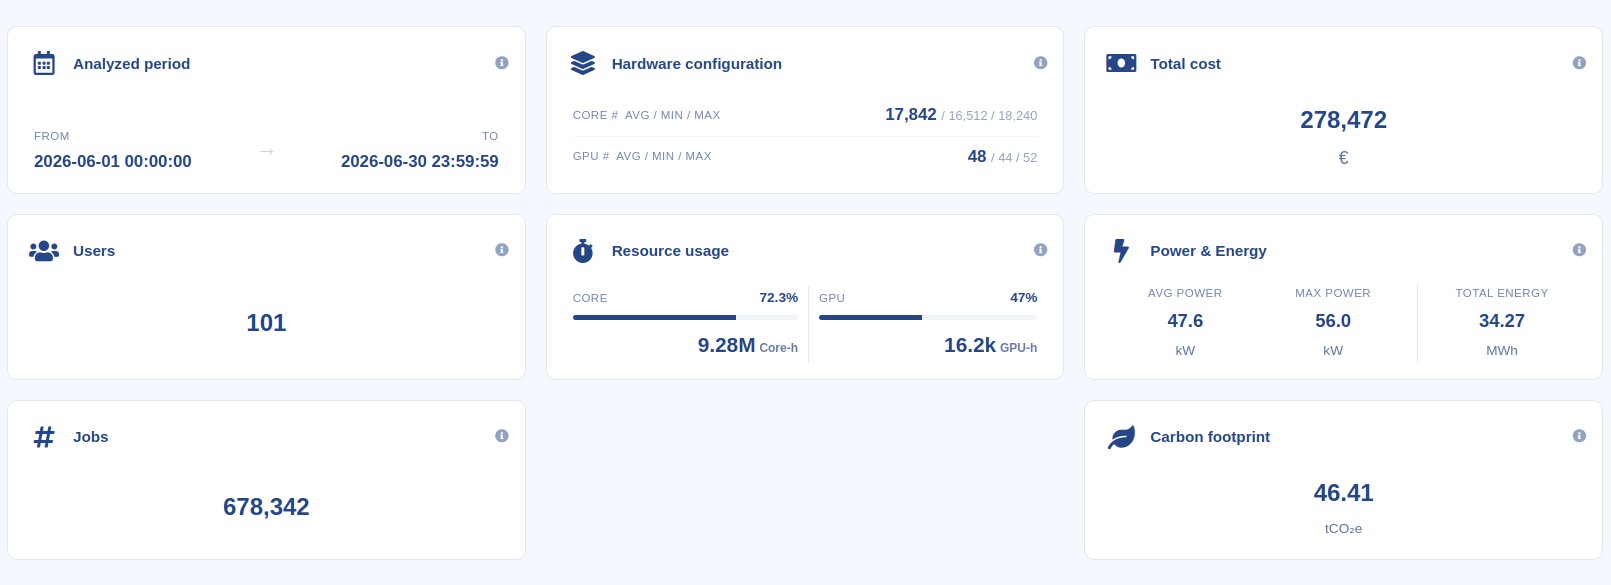
Task: Click the 72.3% core usage percentage
Action: tap(779, 298)
